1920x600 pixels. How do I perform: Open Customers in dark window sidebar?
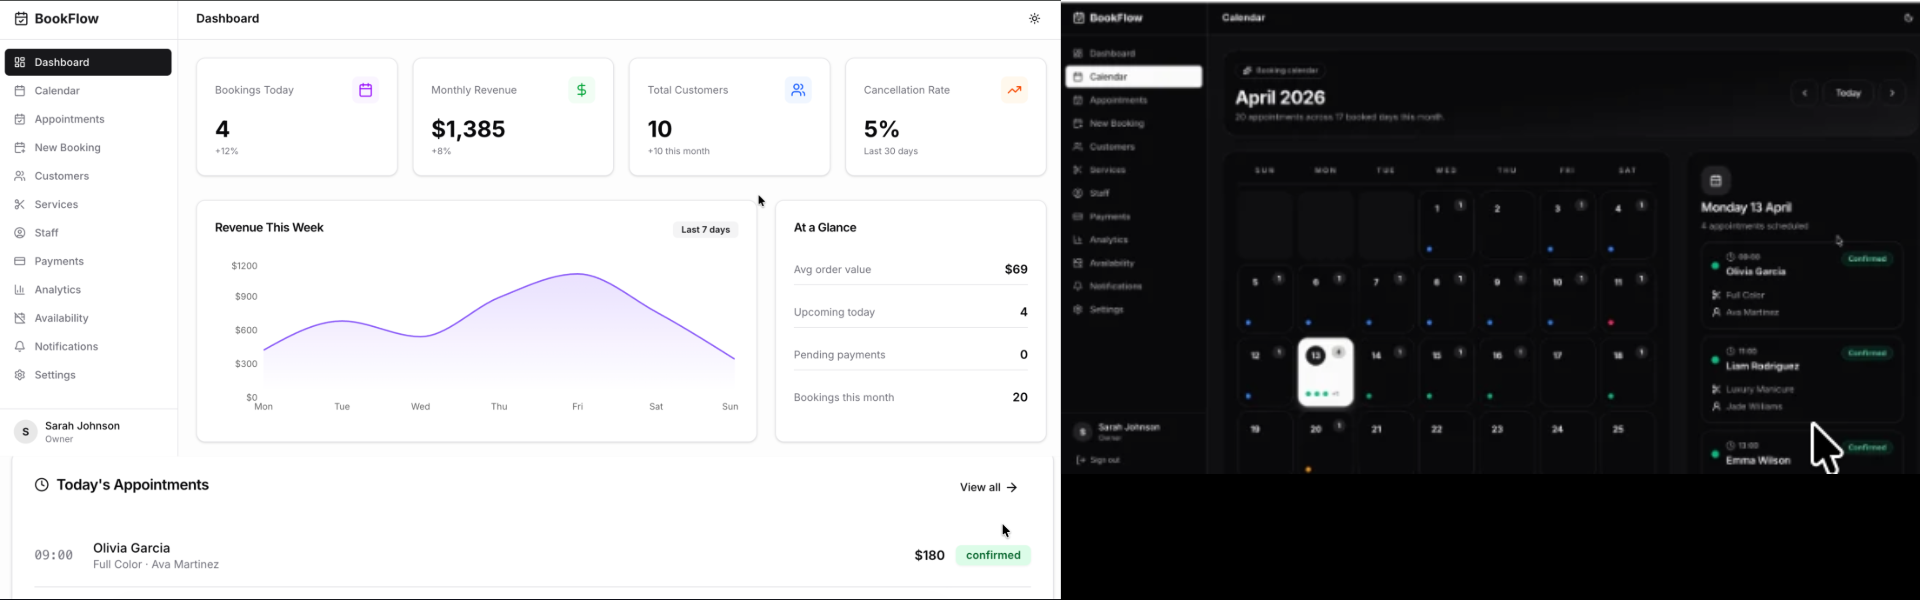click(1134, 147)
